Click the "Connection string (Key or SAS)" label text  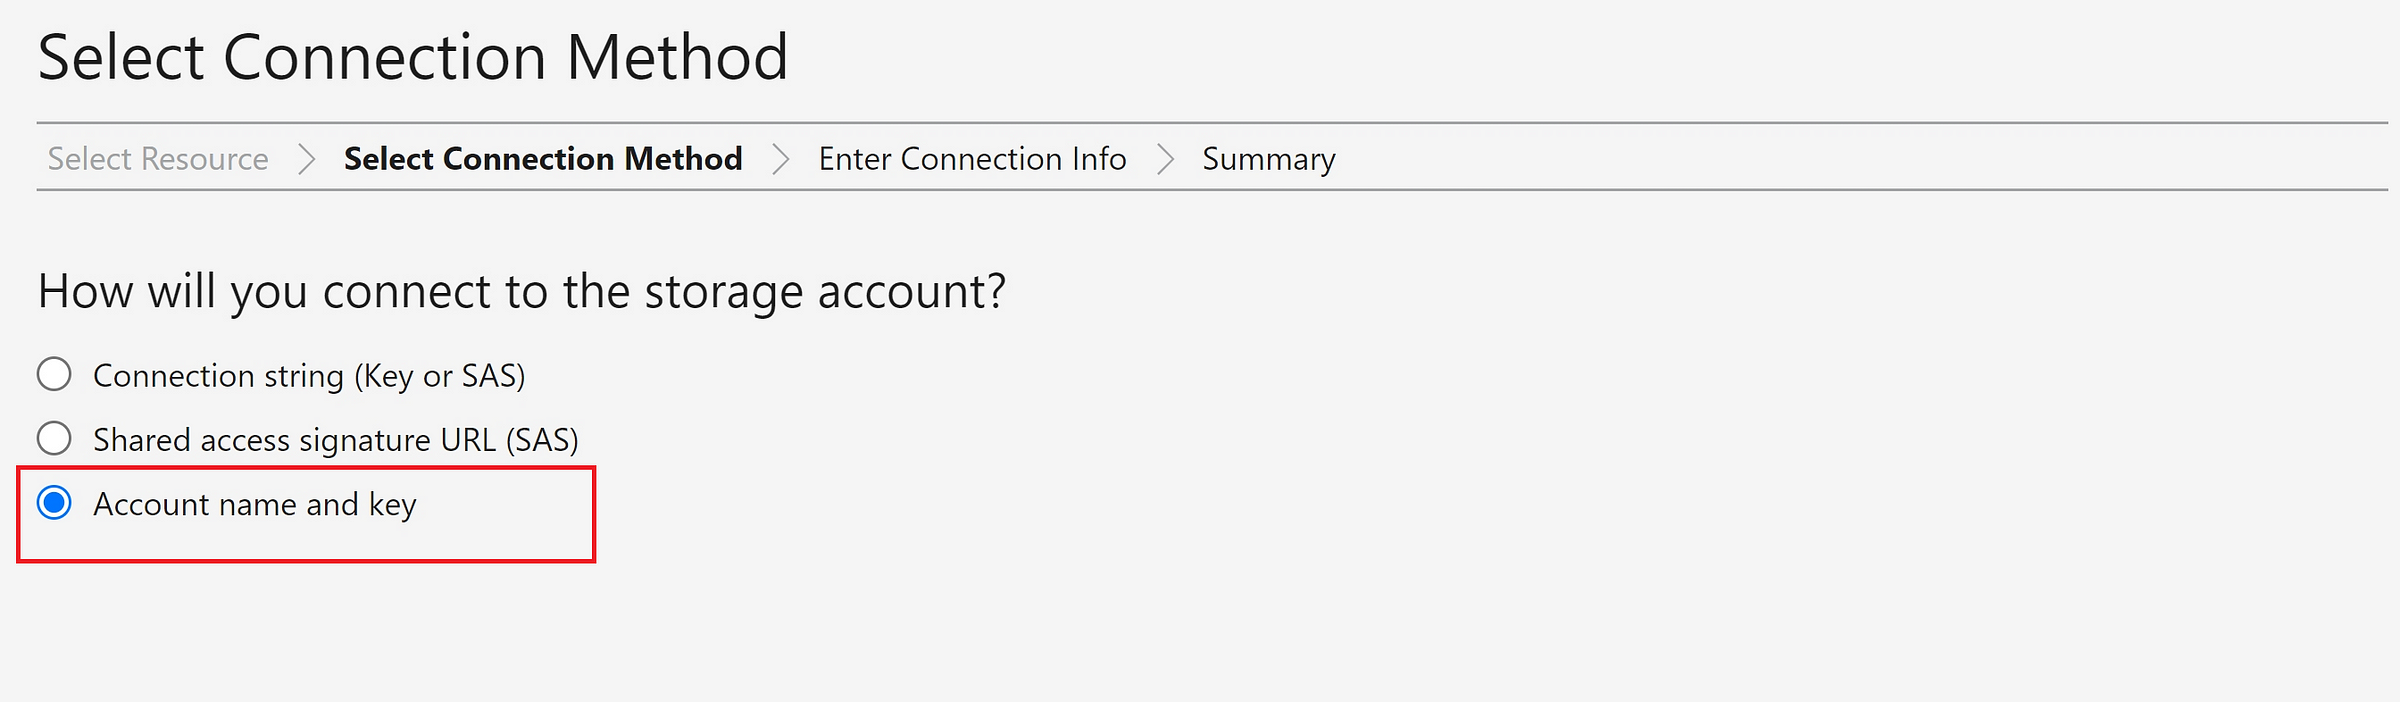309,376
